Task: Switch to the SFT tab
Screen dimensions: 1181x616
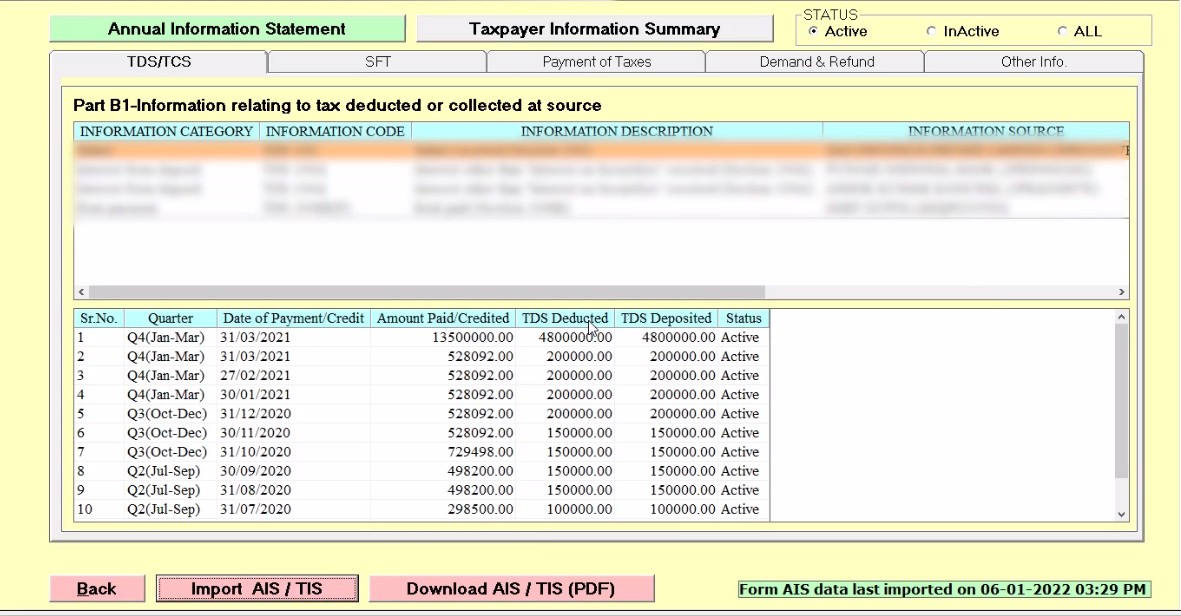Action: click(377, 62)
